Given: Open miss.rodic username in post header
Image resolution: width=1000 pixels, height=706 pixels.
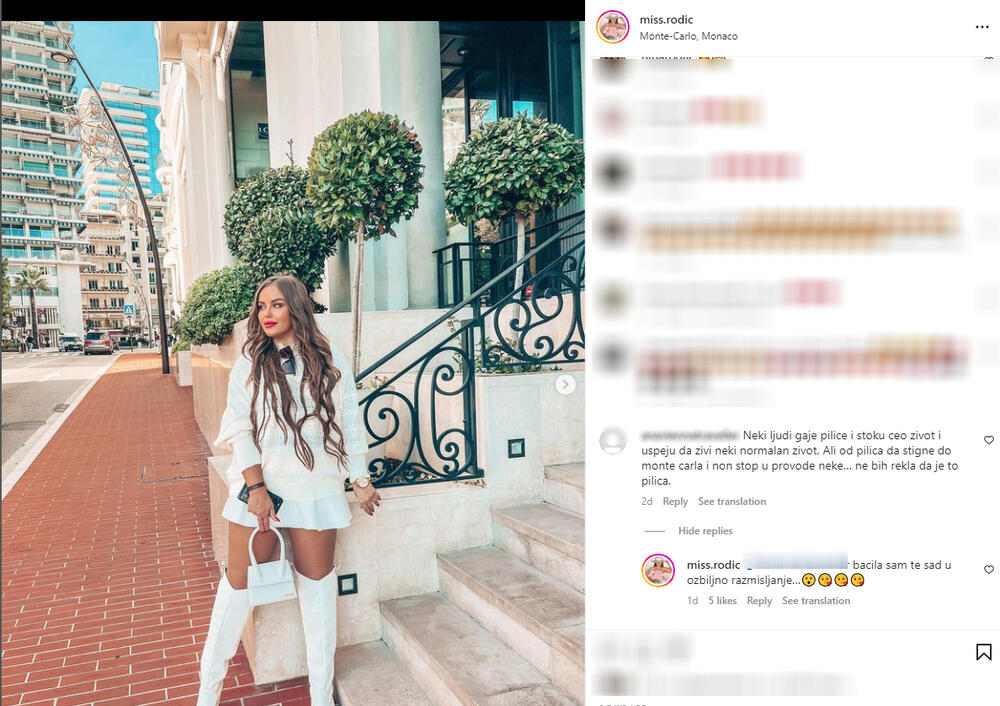Looking at the screenshot, I should [666, 20].
